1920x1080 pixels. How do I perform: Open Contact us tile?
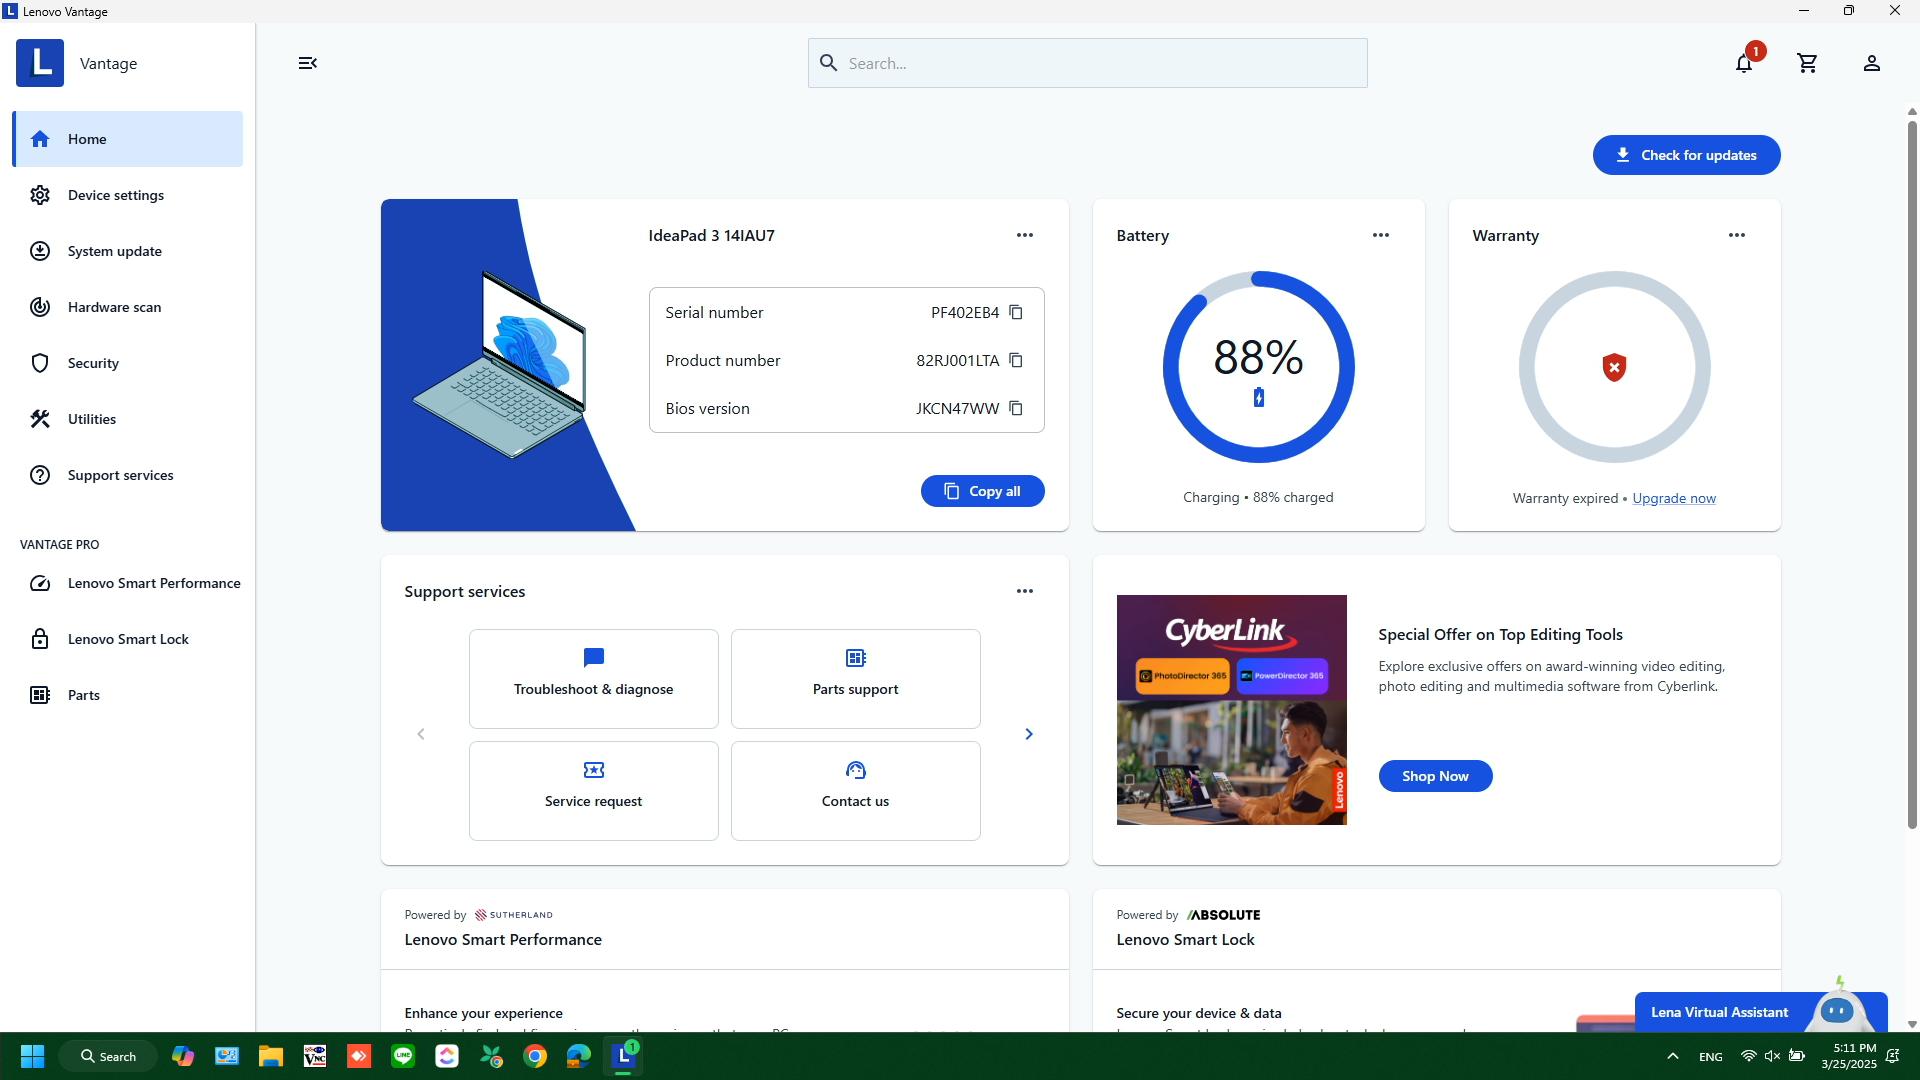point(855,791)
